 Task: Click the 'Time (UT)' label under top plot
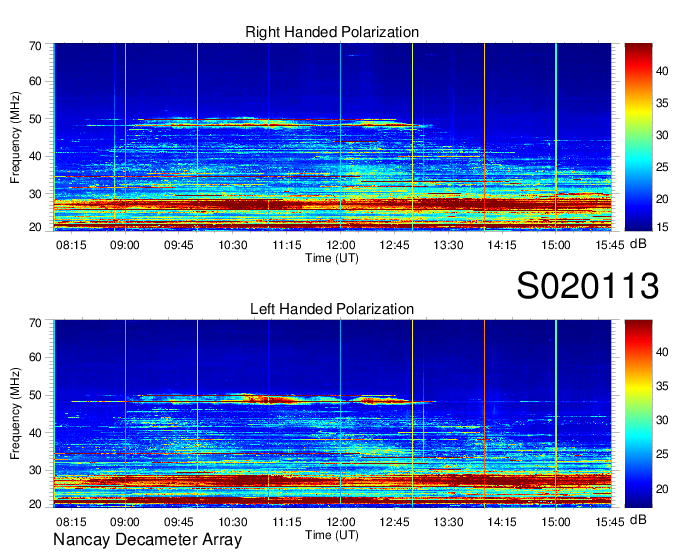click(332, 258)
